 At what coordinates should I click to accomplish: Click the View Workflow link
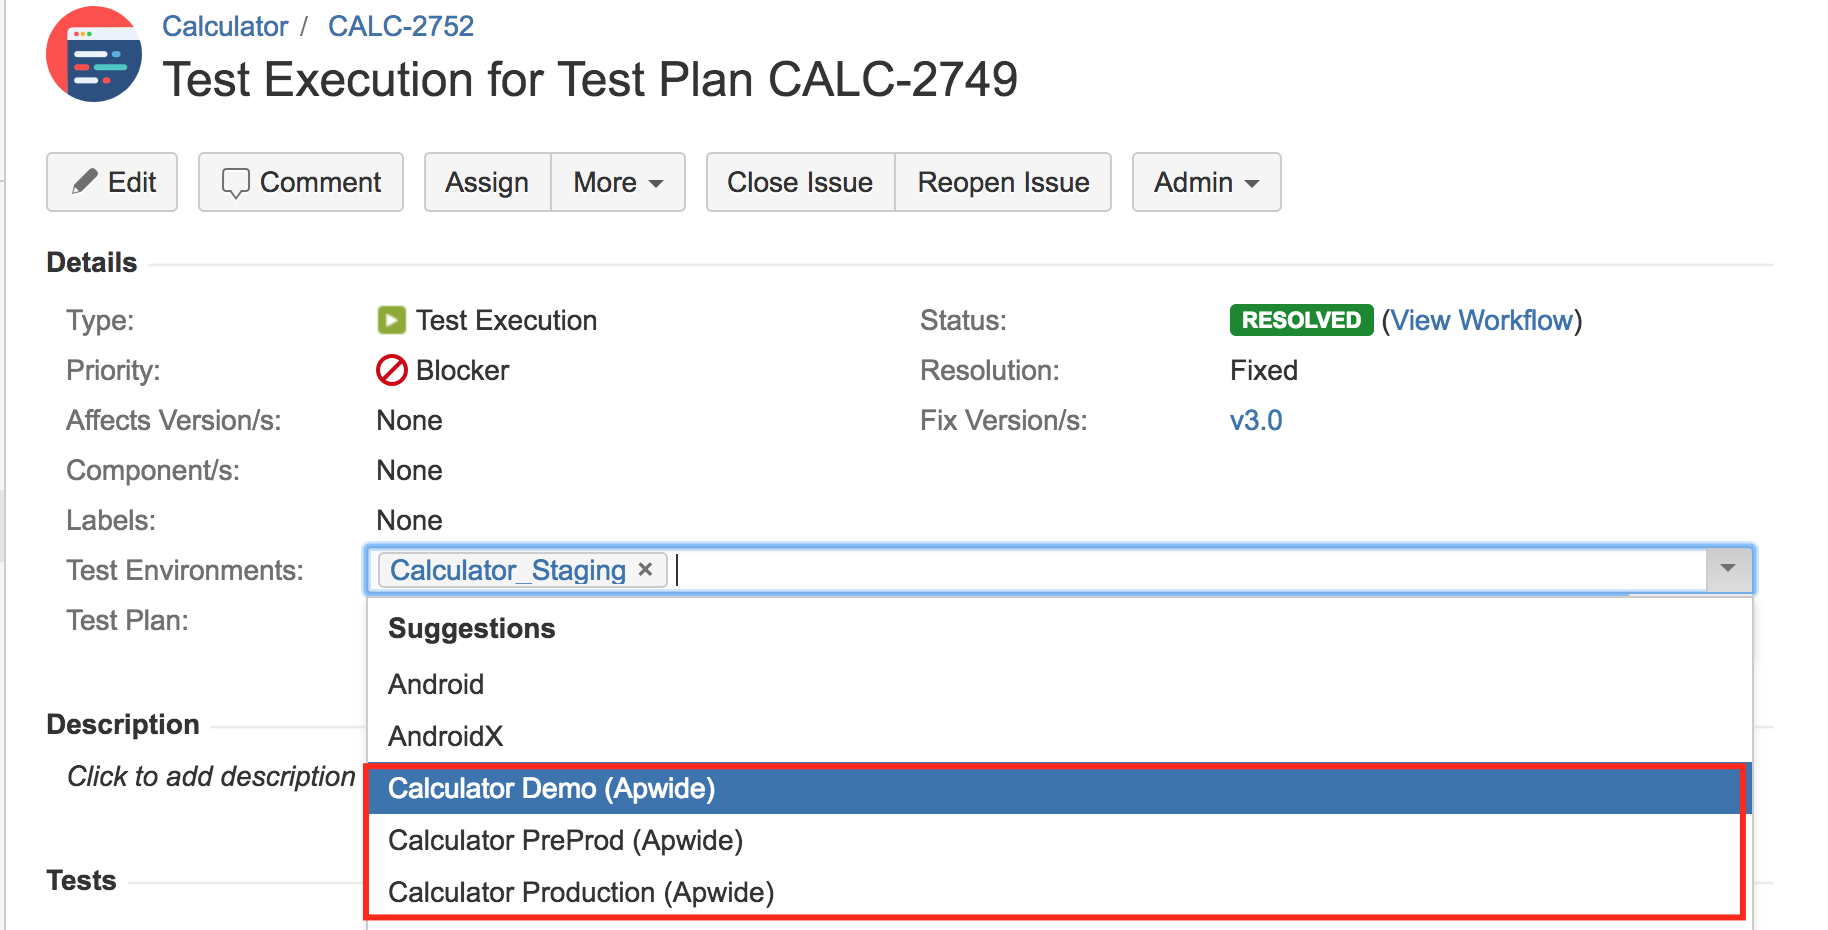pyautogui.click(x=1482, y=320)
